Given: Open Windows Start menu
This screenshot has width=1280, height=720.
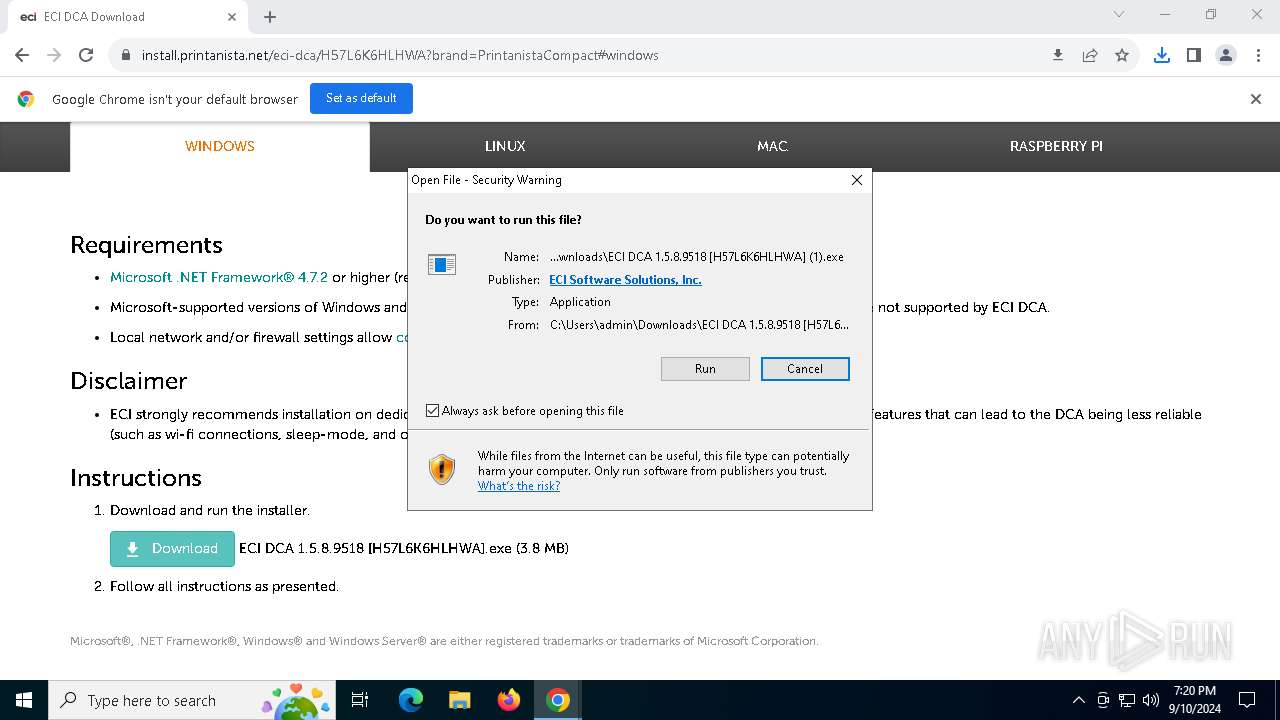Looking at the screenshot, I should (24, 700).
